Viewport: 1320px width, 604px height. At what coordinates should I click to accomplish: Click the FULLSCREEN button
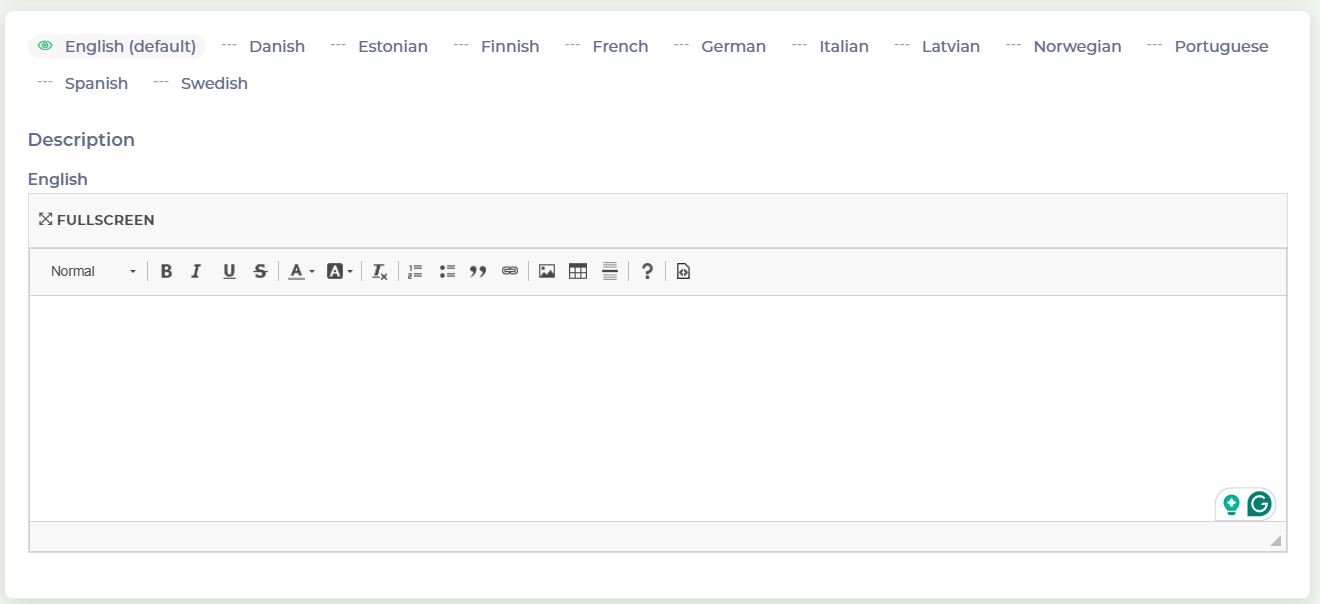pos(97,220)
